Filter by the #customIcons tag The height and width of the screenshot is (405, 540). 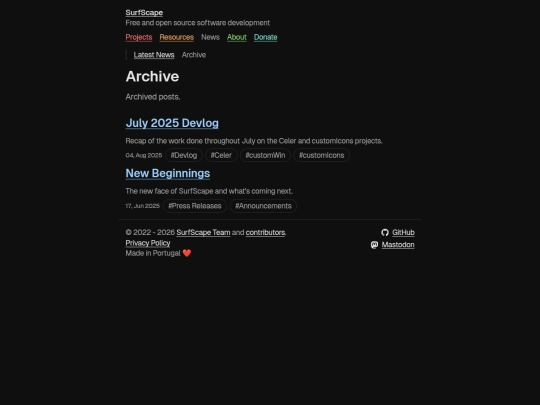(x=321, y=155)
